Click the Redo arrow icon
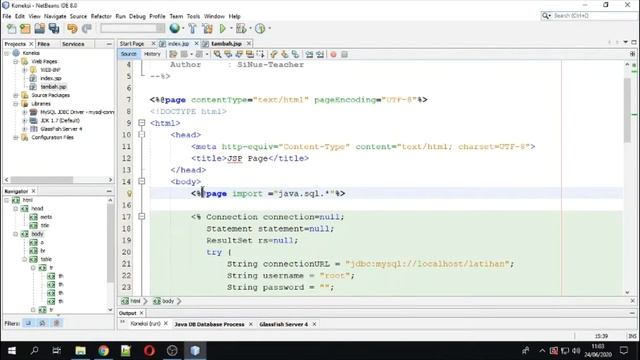Image resolution: width=640 pixels, height=360 pixels. coord(87,29)
